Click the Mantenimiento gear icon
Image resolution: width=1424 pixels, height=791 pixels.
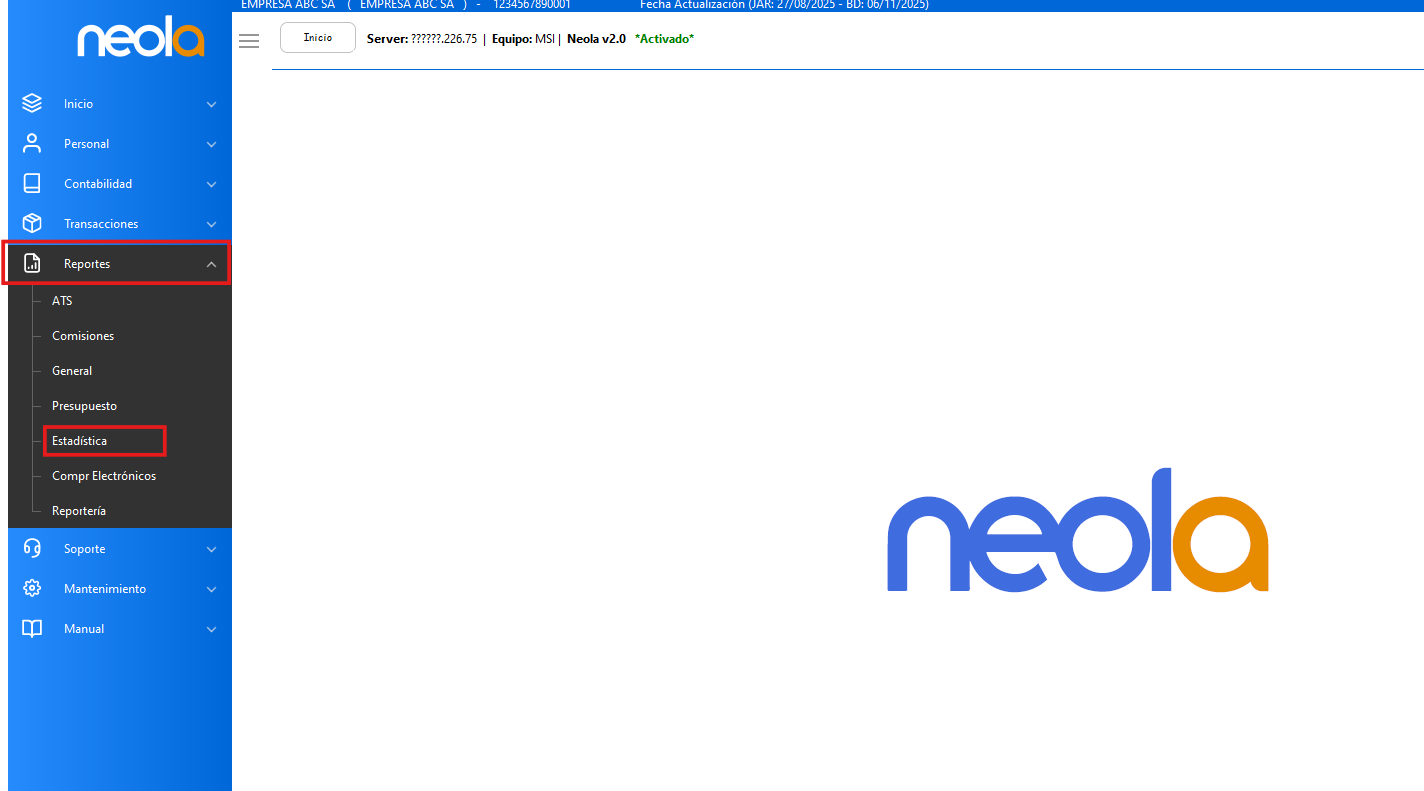(32, 588)
